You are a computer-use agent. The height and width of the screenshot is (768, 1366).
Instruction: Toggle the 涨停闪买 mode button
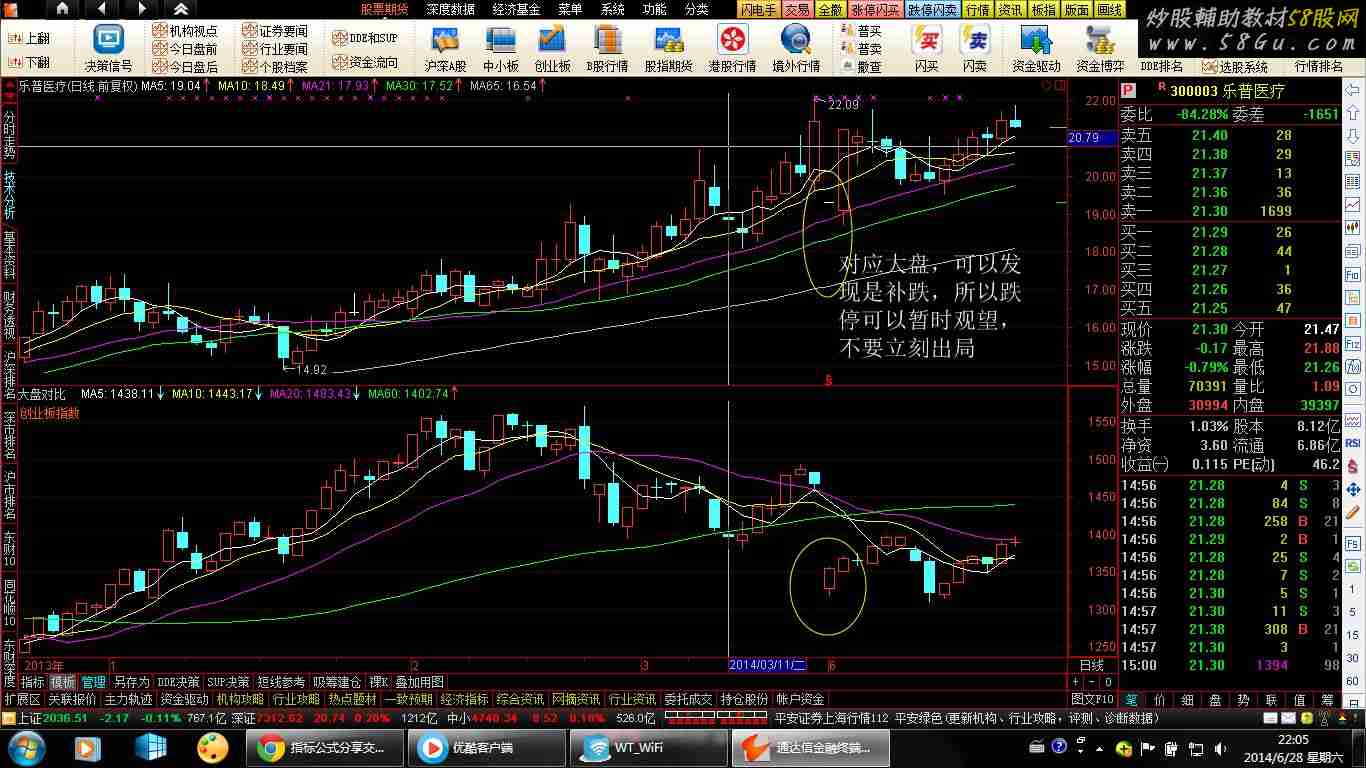(x=881, y=9)
